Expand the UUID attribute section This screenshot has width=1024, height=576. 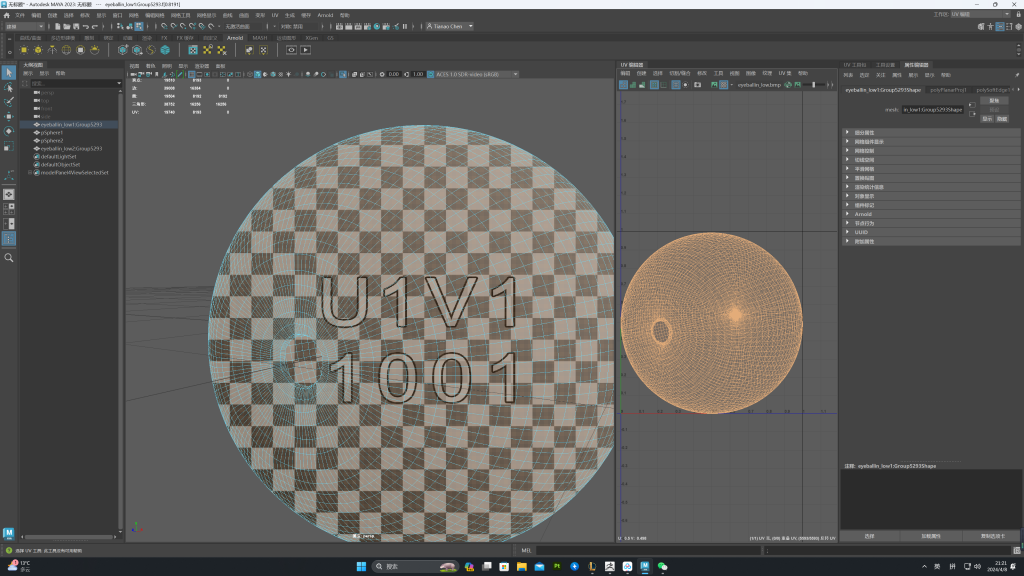(861, 232)
